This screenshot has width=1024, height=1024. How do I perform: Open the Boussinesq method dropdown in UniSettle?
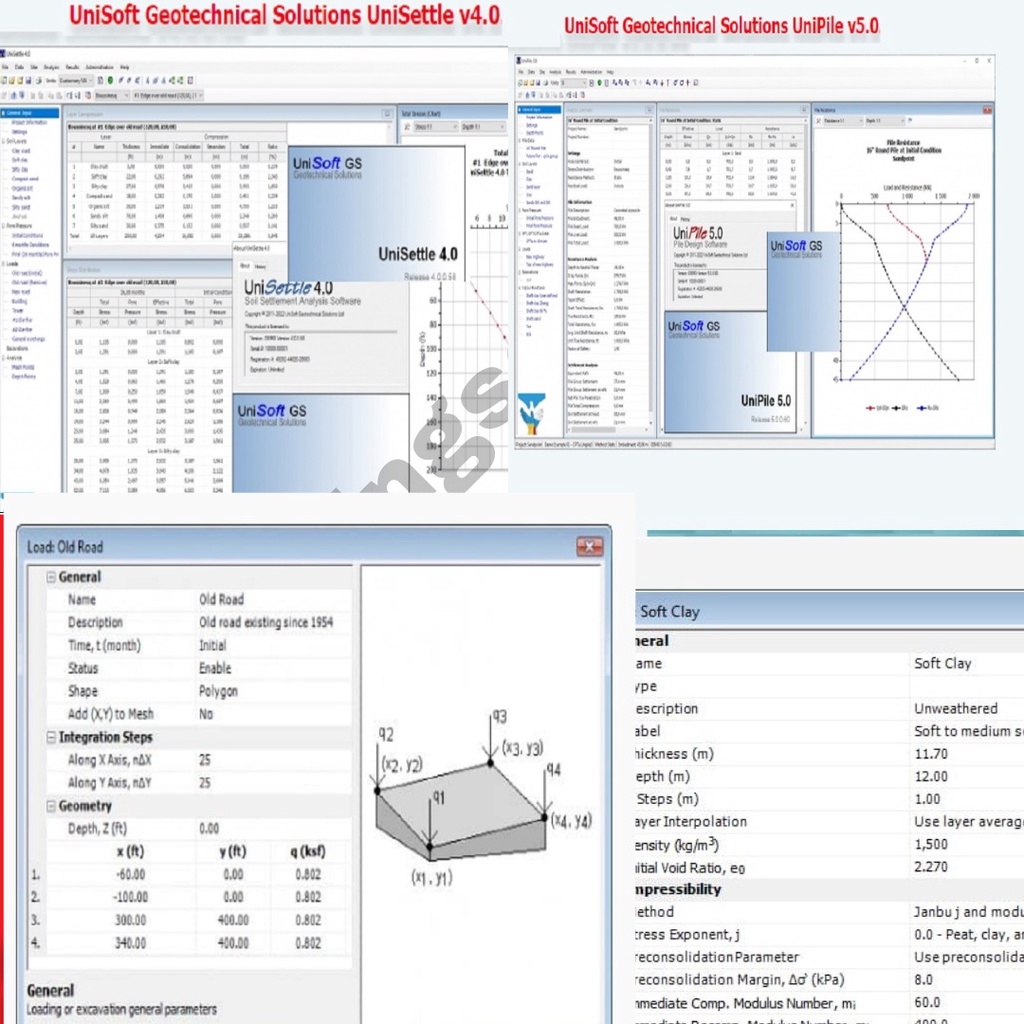pos(112,95)
